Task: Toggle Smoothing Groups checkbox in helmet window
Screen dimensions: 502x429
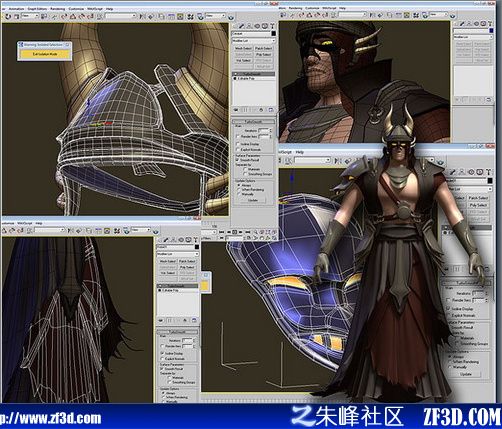Action: [245, 174]
